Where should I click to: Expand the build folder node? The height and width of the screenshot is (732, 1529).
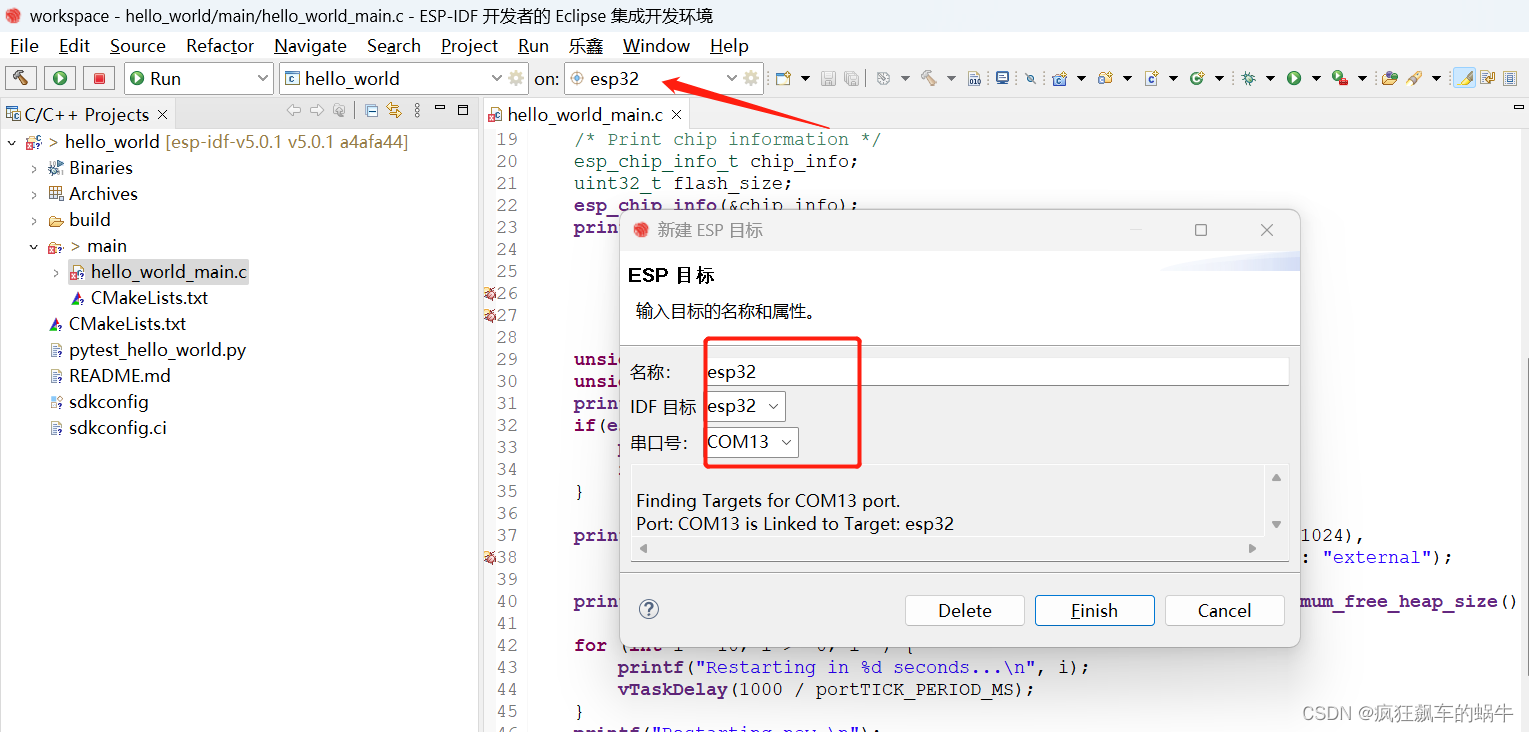coord(34,220)
